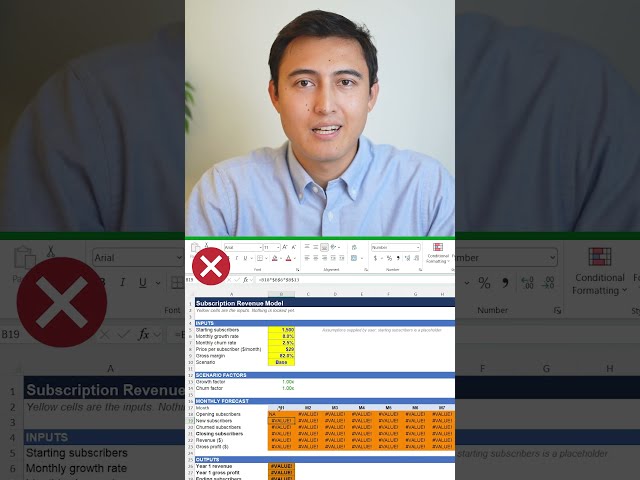Open Font dialog launcher in center ribbon

298,270
